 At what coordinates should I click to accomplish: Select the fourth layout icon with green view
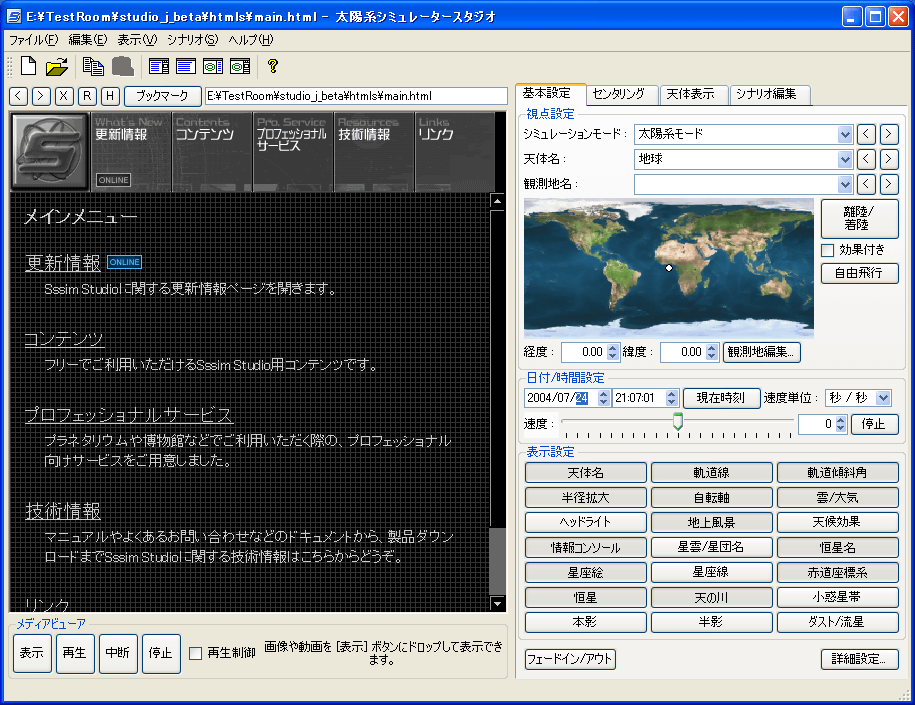click(x=240, y=66)
